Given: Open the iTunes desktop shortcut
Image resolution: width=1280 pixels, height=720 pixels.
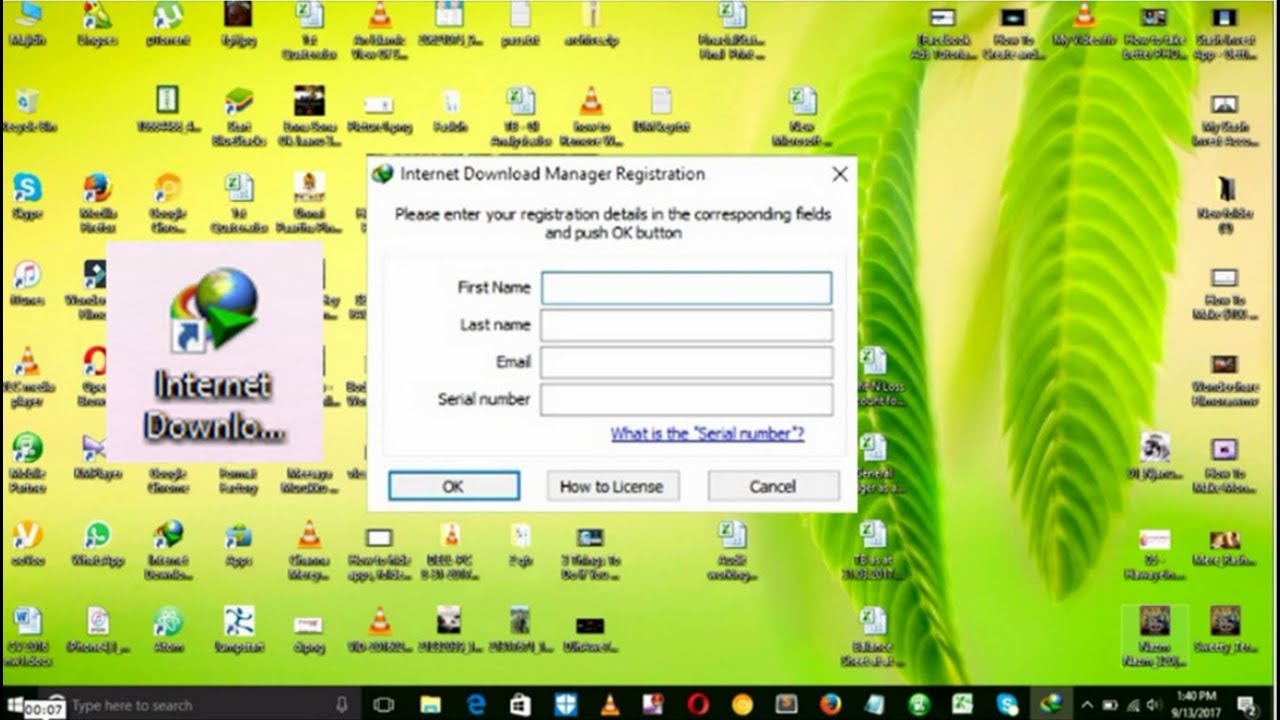Looking at the screenshot, I should 27,282.
